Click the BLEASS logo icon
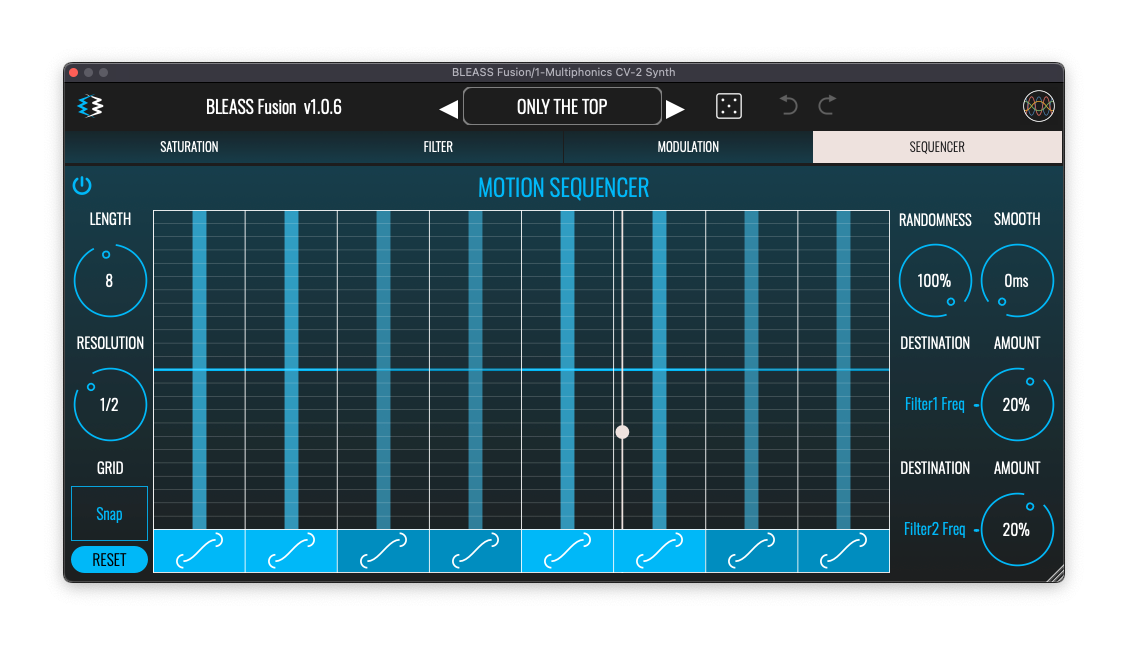Viewport: 1127px width, 646px height. point(91,106)
